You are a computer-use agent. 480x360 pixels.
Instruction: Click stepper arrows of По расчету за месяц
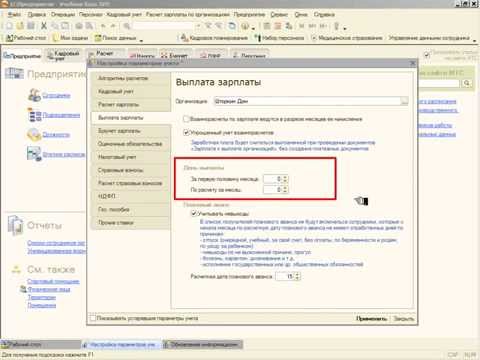285,190
